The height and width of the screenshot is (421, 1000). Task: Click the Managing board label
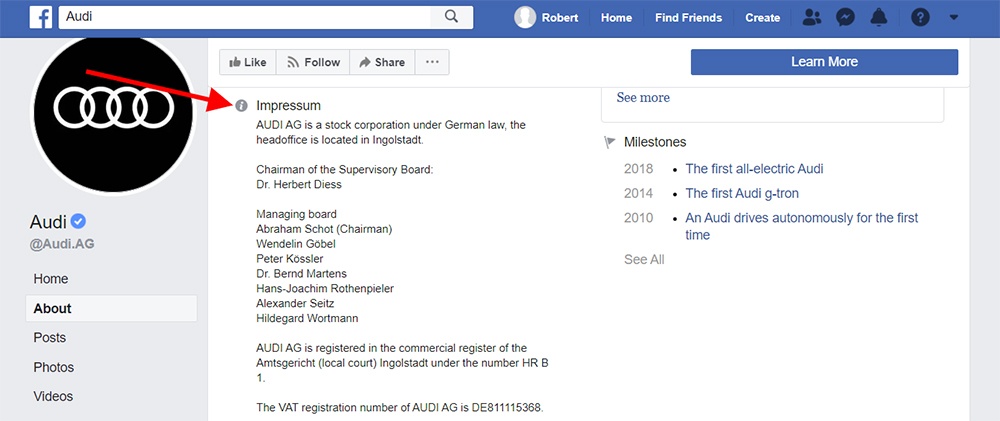point(297,214)
